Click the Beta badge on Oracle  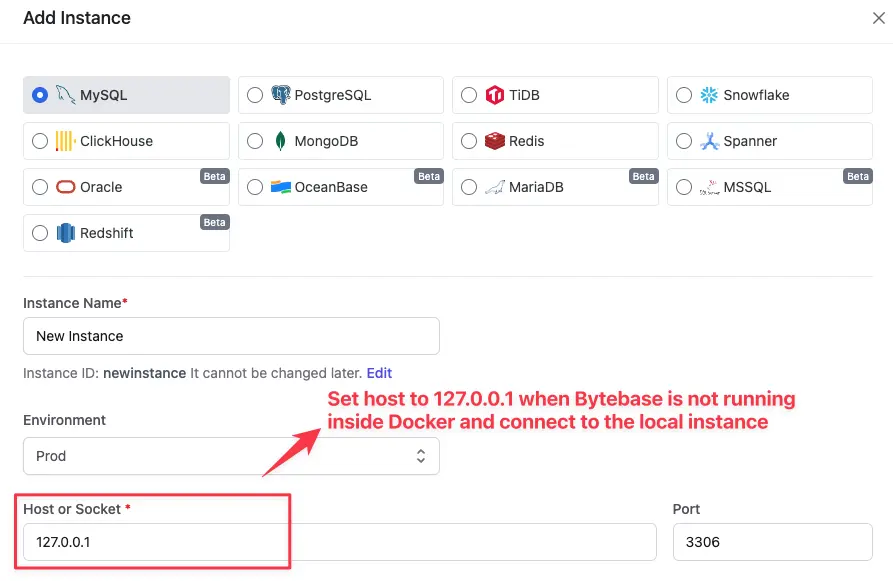tap(215, 176)
